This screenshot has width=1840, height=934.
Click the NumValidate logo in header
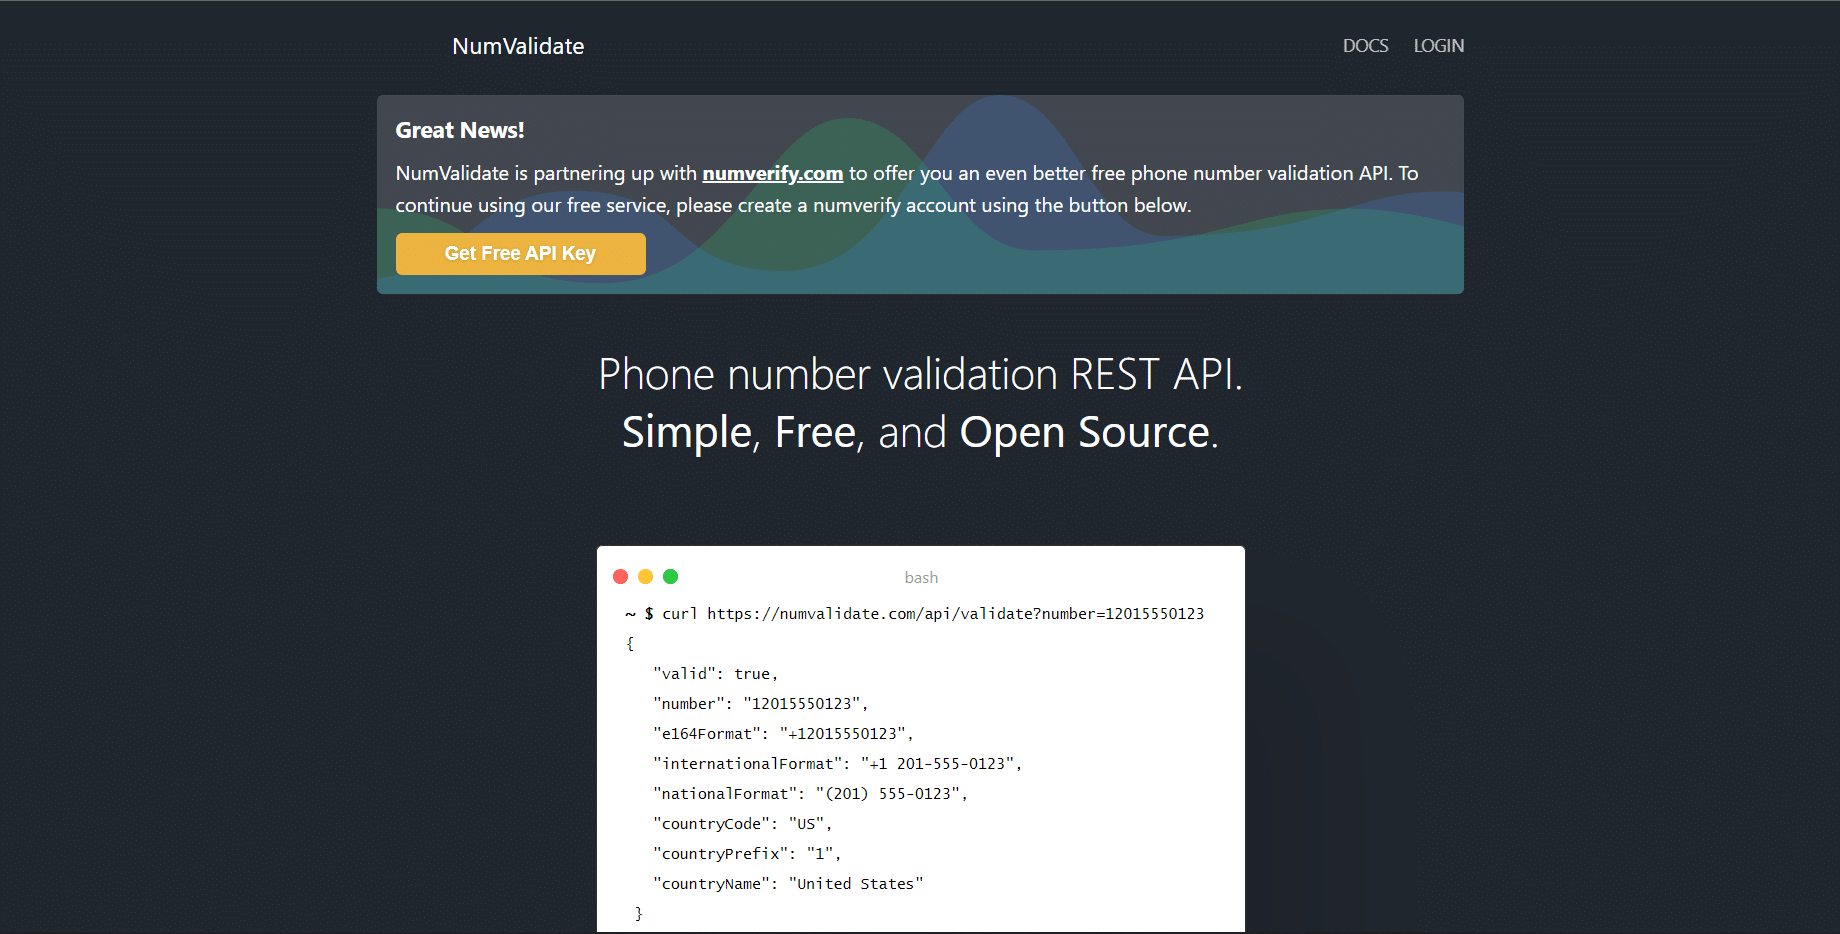518,46
